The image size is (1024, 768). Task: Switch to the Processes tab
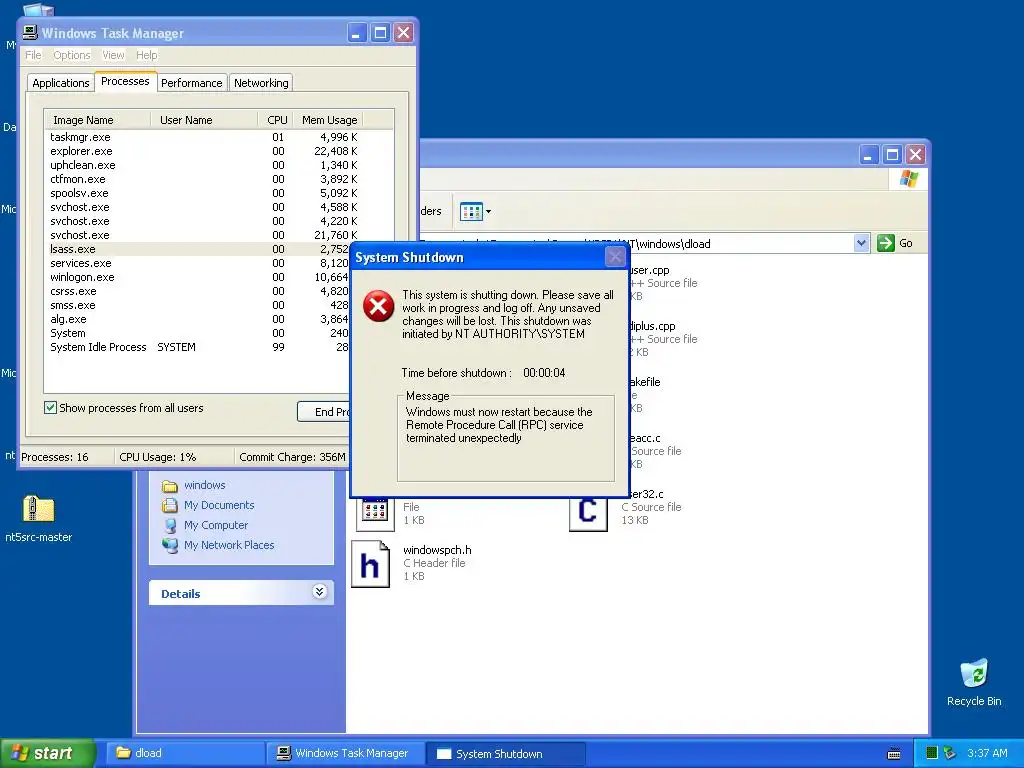[125, 81]
